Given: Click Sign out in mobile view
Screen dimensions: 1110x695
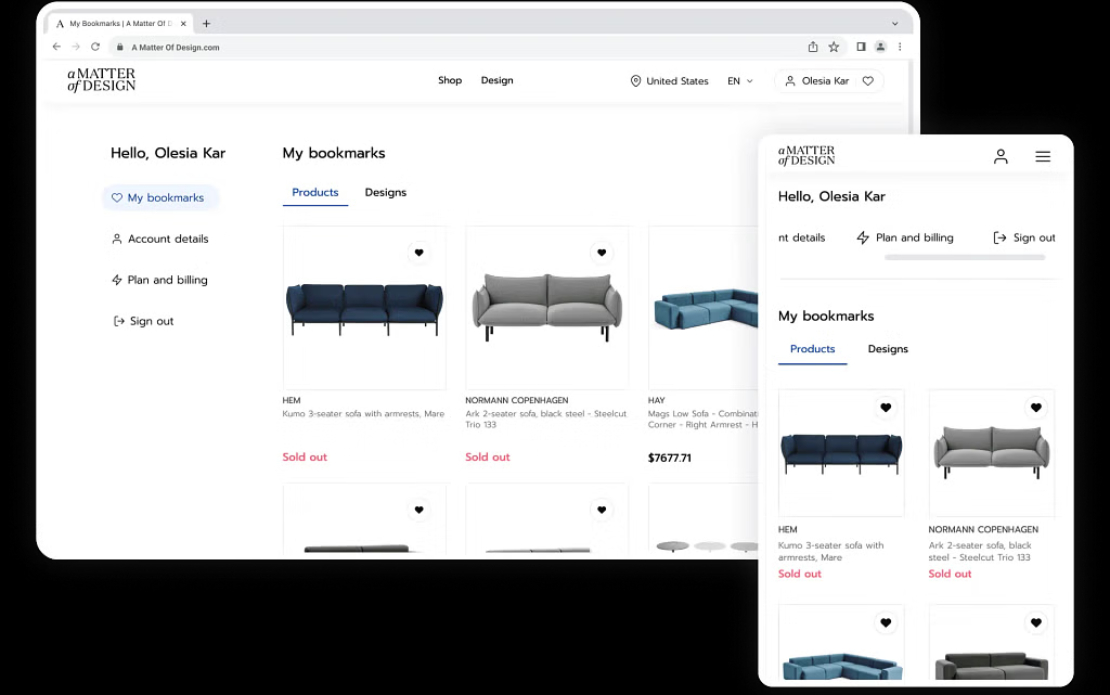Looking at the screenshot, I should pos(1024,238).
